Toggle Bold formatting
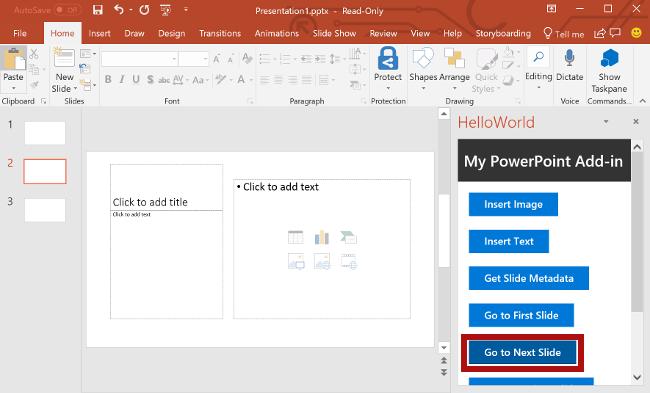The height and width of the screenshot is (393, 650). click(x=108, y=79)
